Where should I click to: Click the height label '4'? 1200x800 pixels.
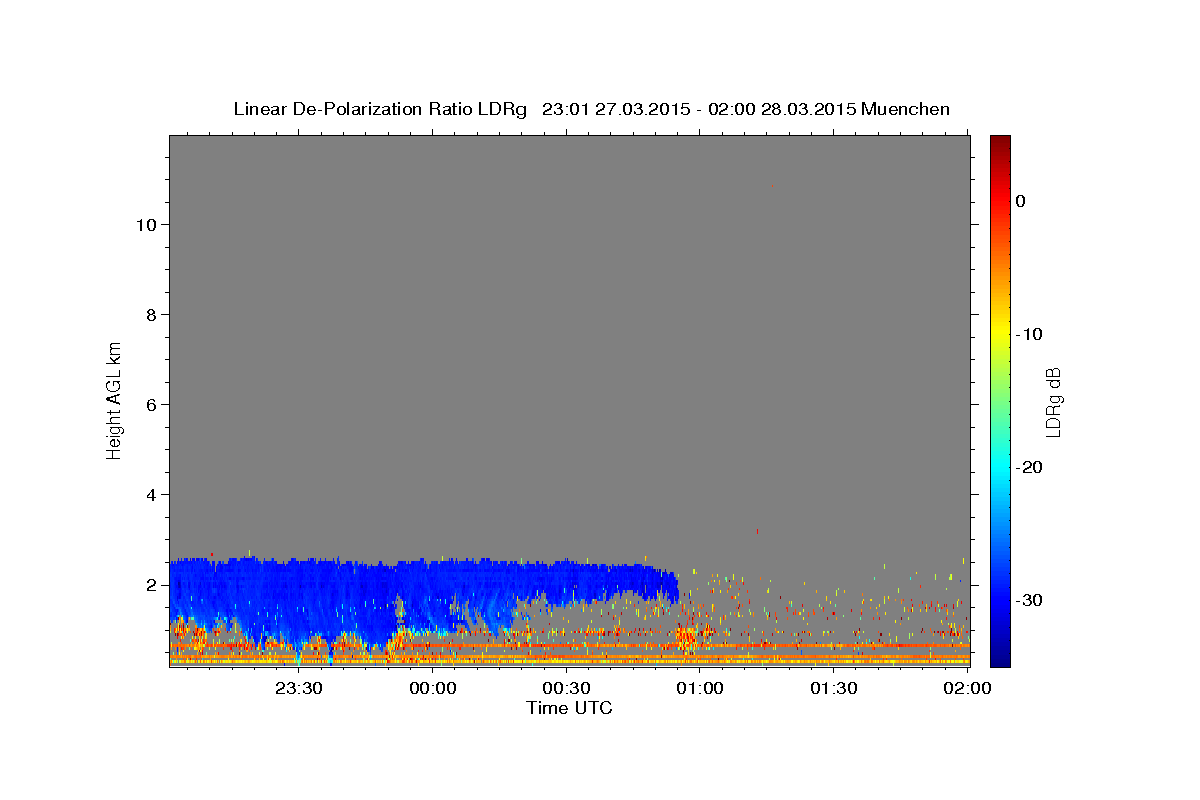(150, 494)
